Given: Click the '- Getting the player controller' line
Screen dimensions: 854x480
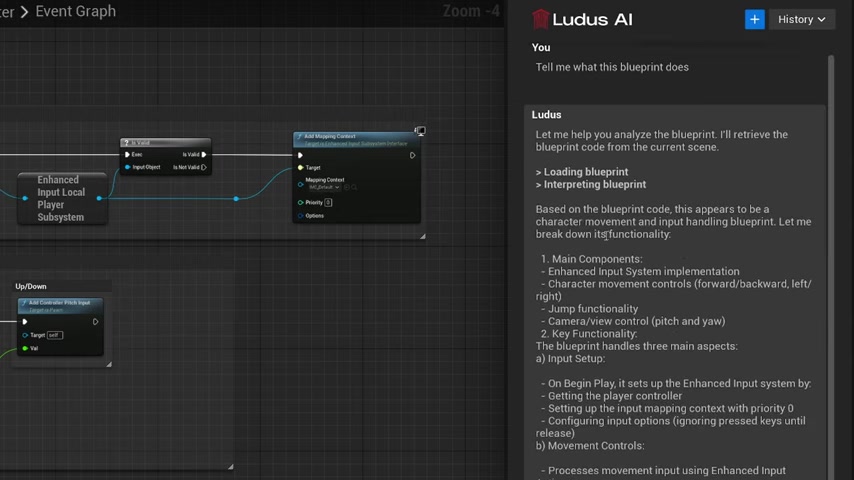Looking at the screenshot, I should click(611, 396).
